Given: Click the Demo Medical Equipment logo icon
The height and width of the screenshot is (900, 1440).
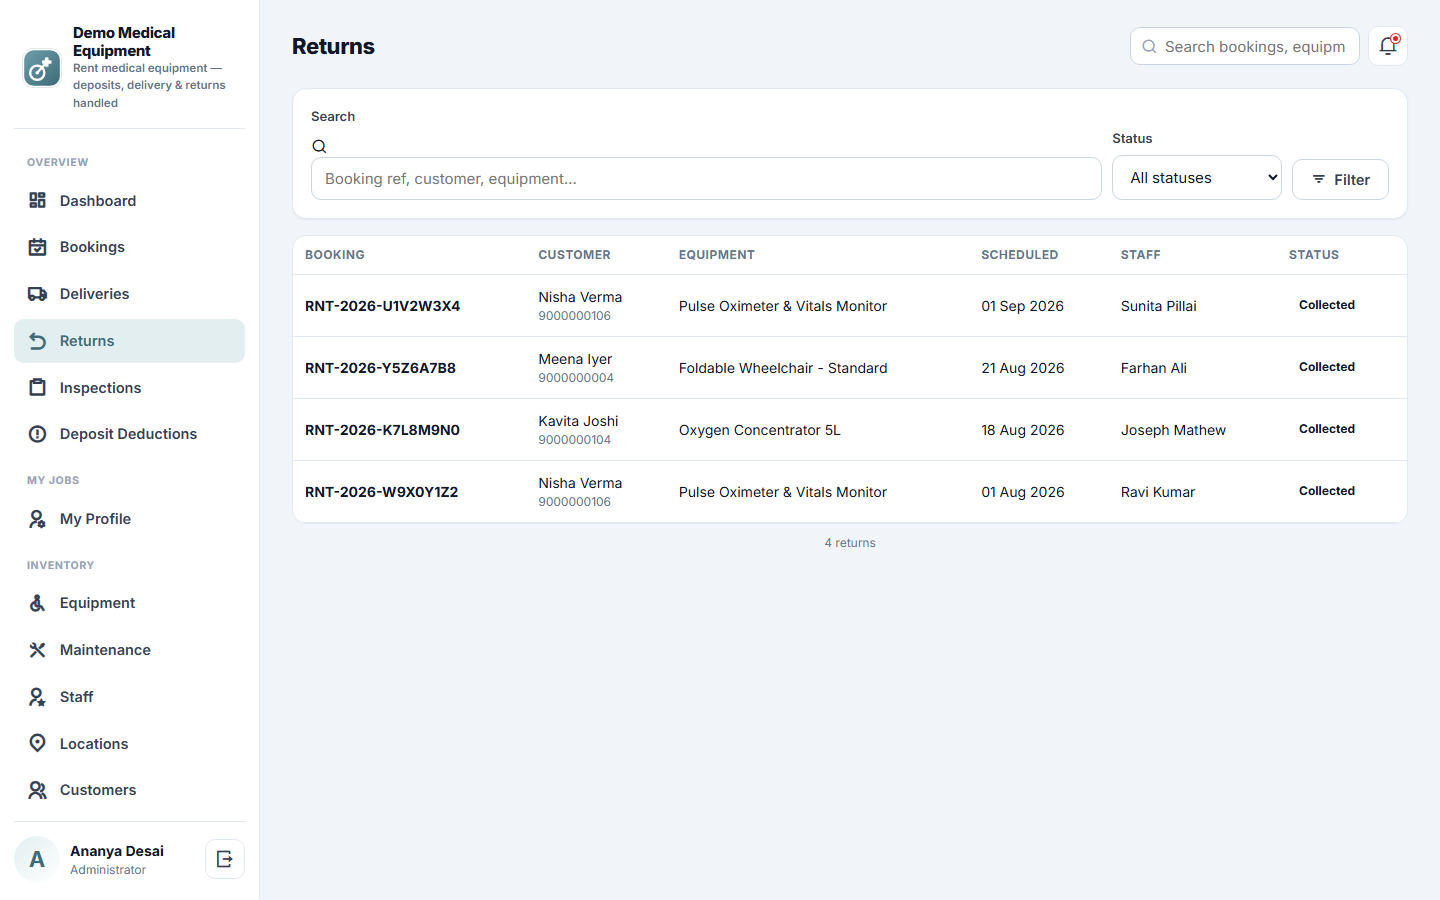Looking at the screenshot, I should [x=42, y=68].
